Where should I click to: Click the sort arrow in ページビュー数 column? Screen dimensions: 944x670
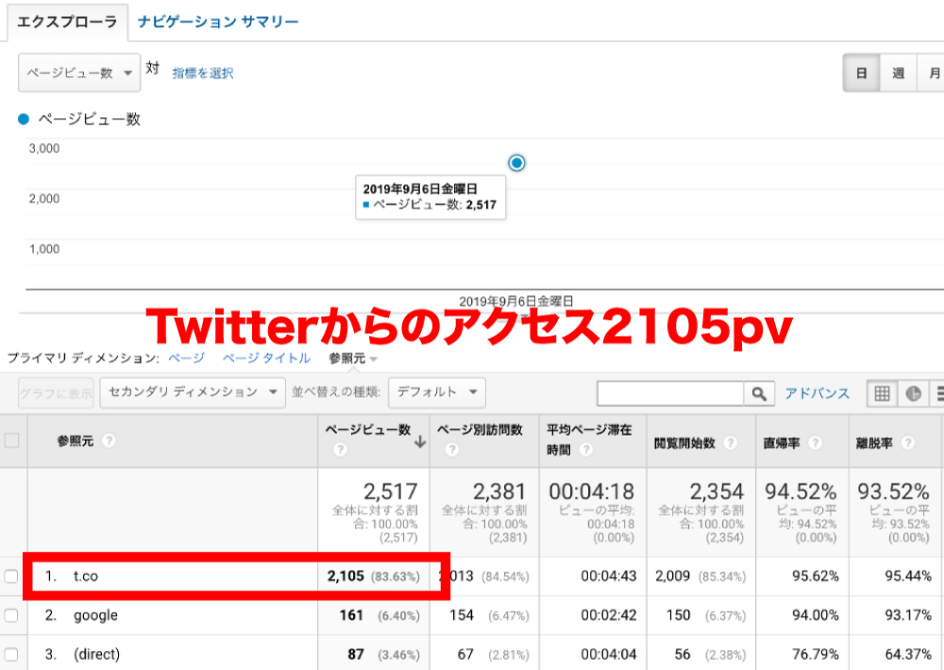tap(420, 442)
